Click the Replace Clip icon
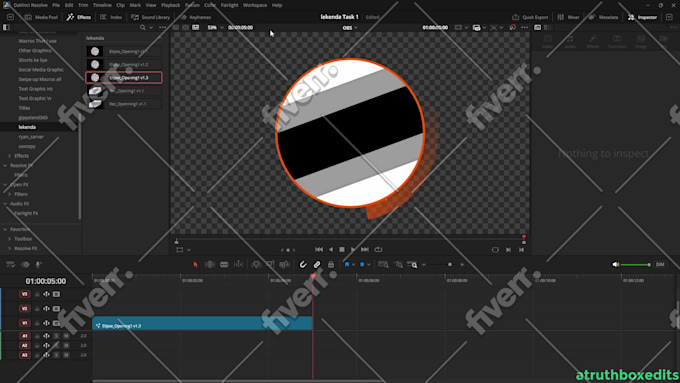680x383 pixels. [284, 264]
